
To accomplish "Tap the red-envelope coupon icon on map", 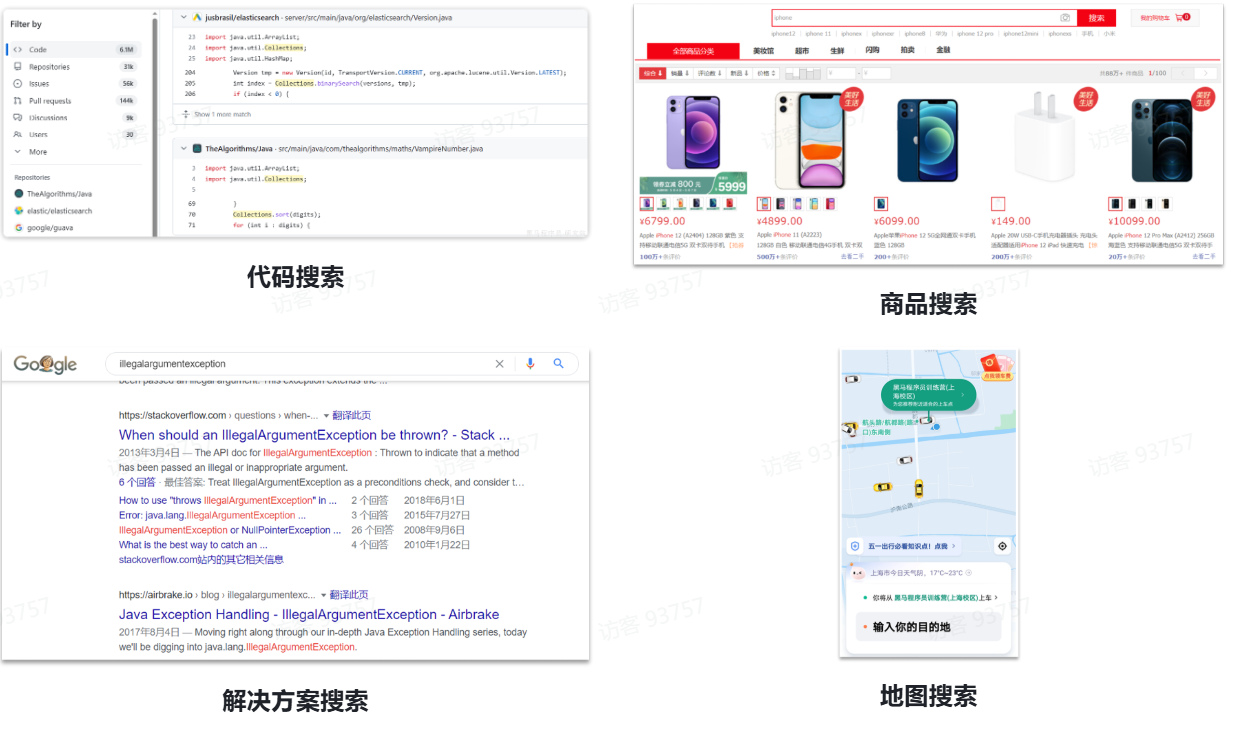I will point(996,366).
